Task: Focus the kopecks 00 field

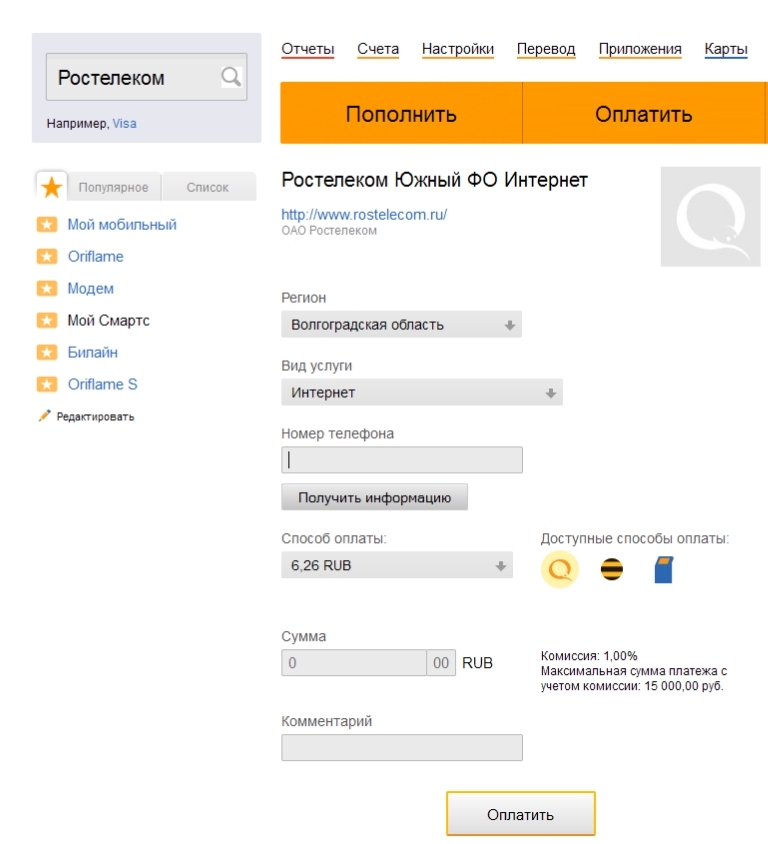Action: (441, 663)
